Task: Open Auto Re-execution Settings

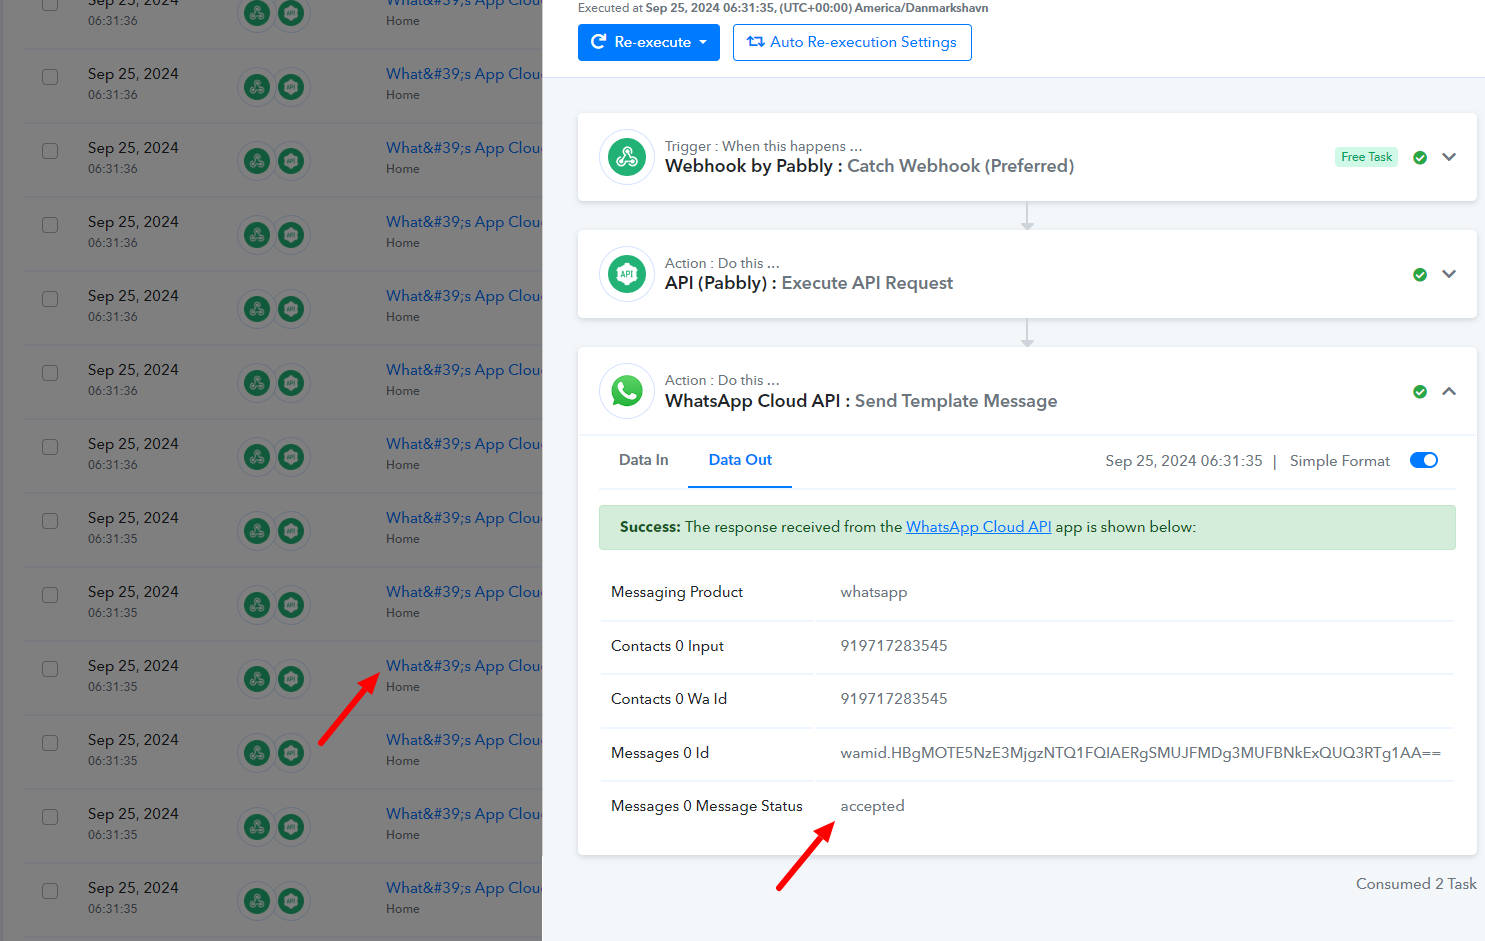Action: coord(852,42)
